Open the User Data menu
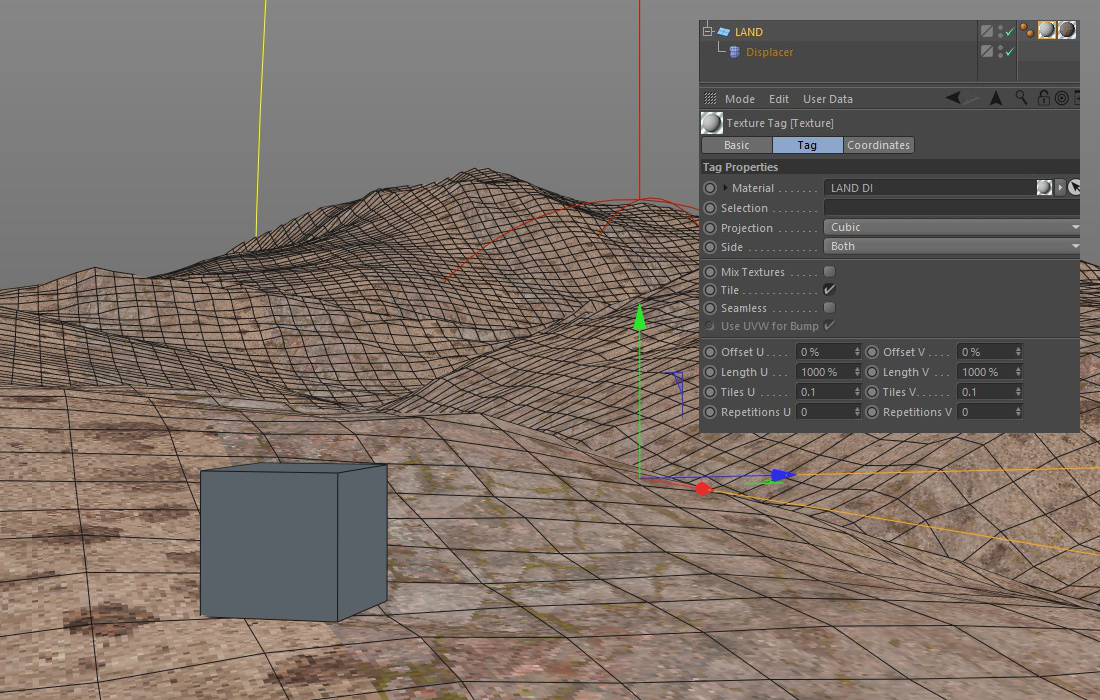Screen dimensions: 1100x700 pos(827,99)
